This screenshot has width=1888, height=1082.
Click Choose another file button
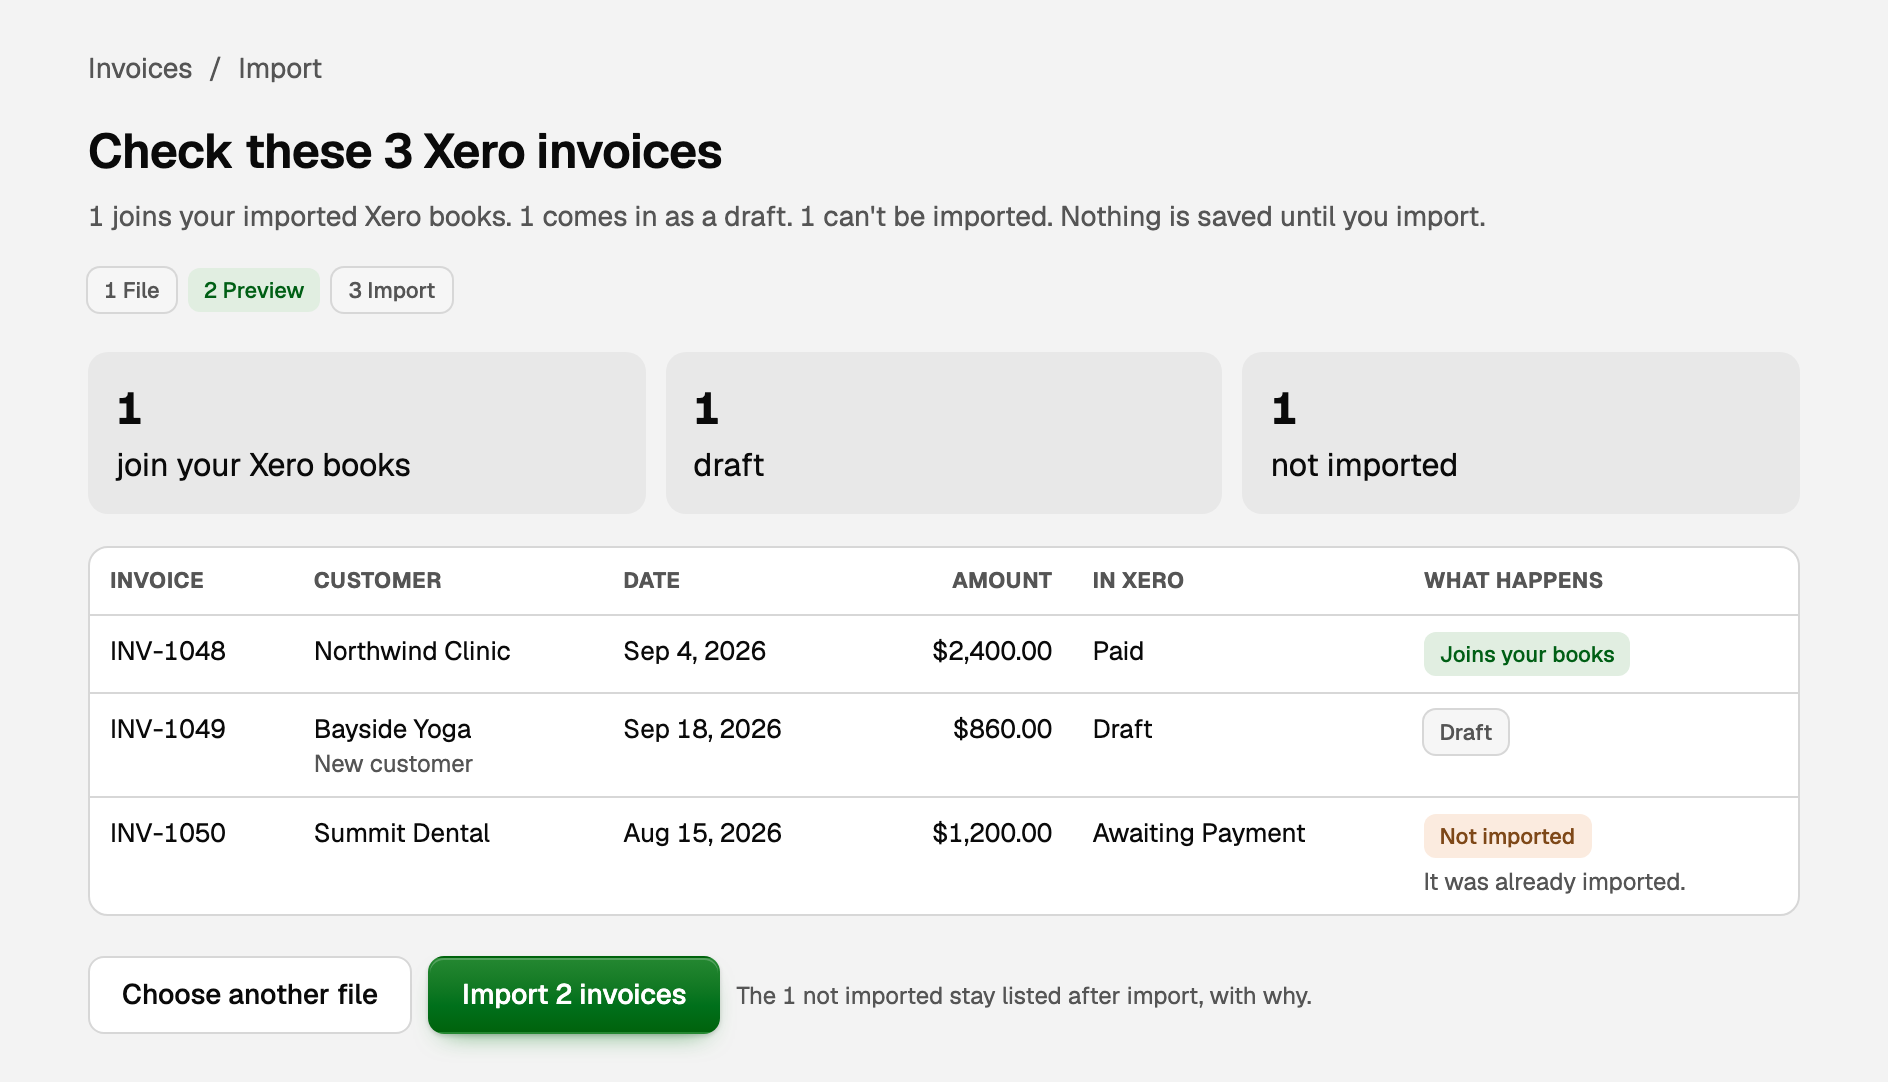coord(250,995)
